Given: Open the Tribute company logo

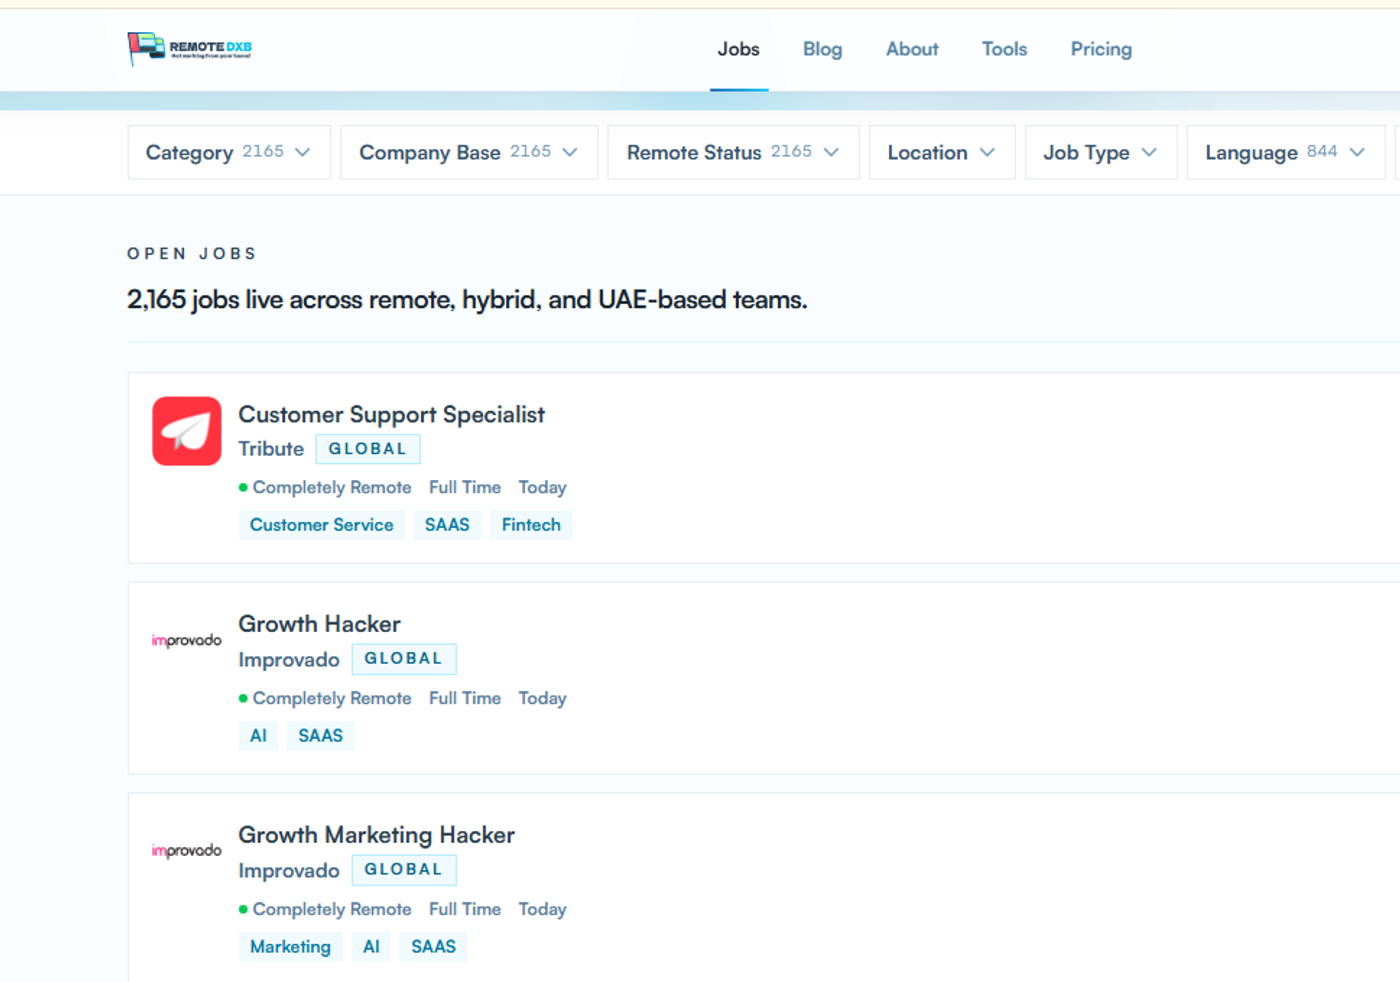Looking at the screenshot, I should point(187,431).
